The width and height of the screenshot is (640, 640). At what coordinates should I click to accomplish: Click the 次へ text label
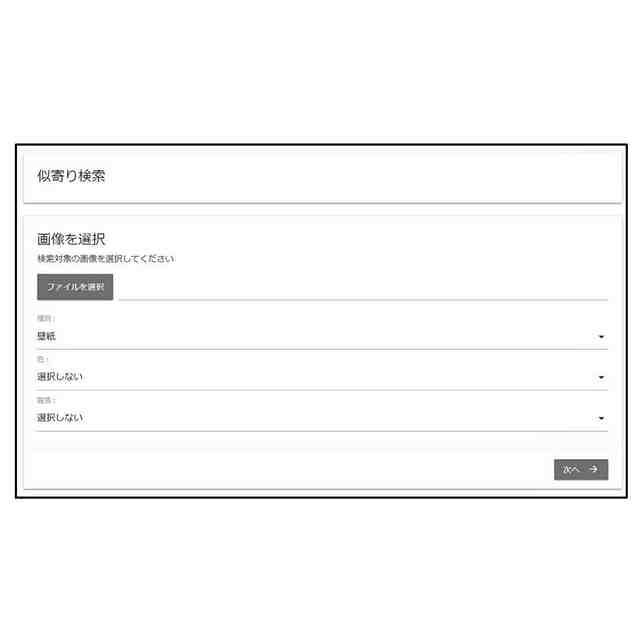point(571,469)
